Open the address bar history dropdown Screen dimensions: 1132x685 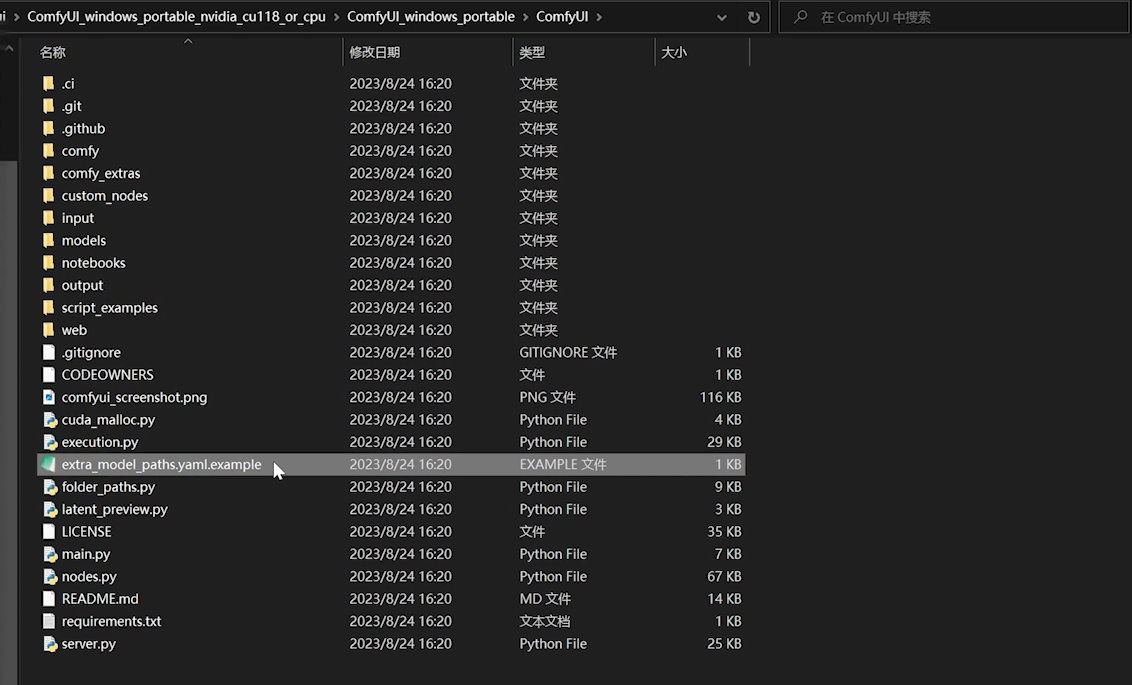tap(721, 17)
